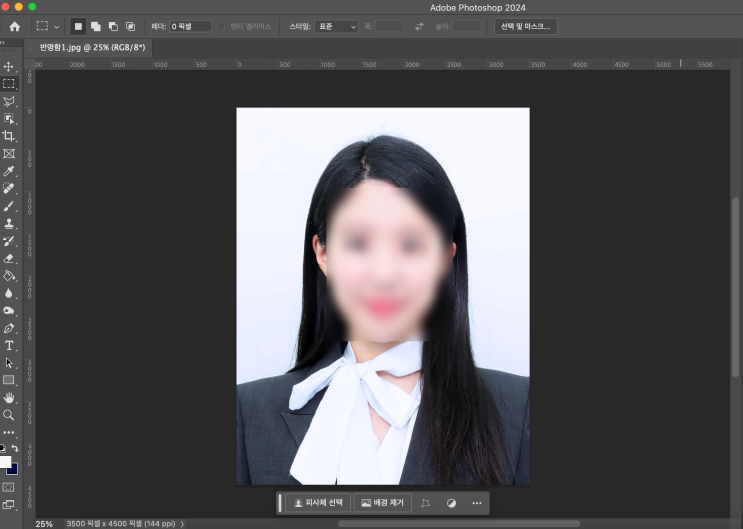Expand the status bar info arrow
Screen dimensions: 743x529
tap(182, 524)
